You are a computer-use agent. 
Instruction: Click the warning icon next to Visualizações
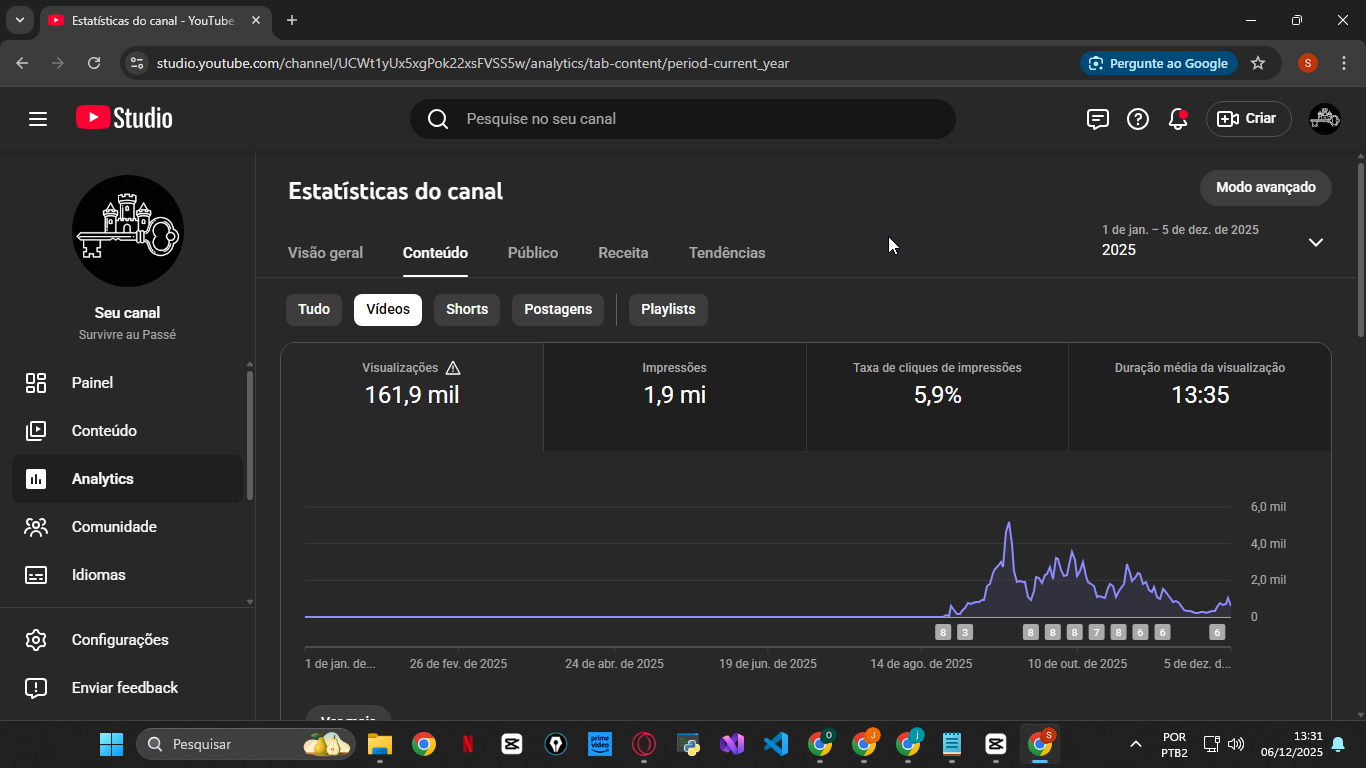[x=453, y=368]
